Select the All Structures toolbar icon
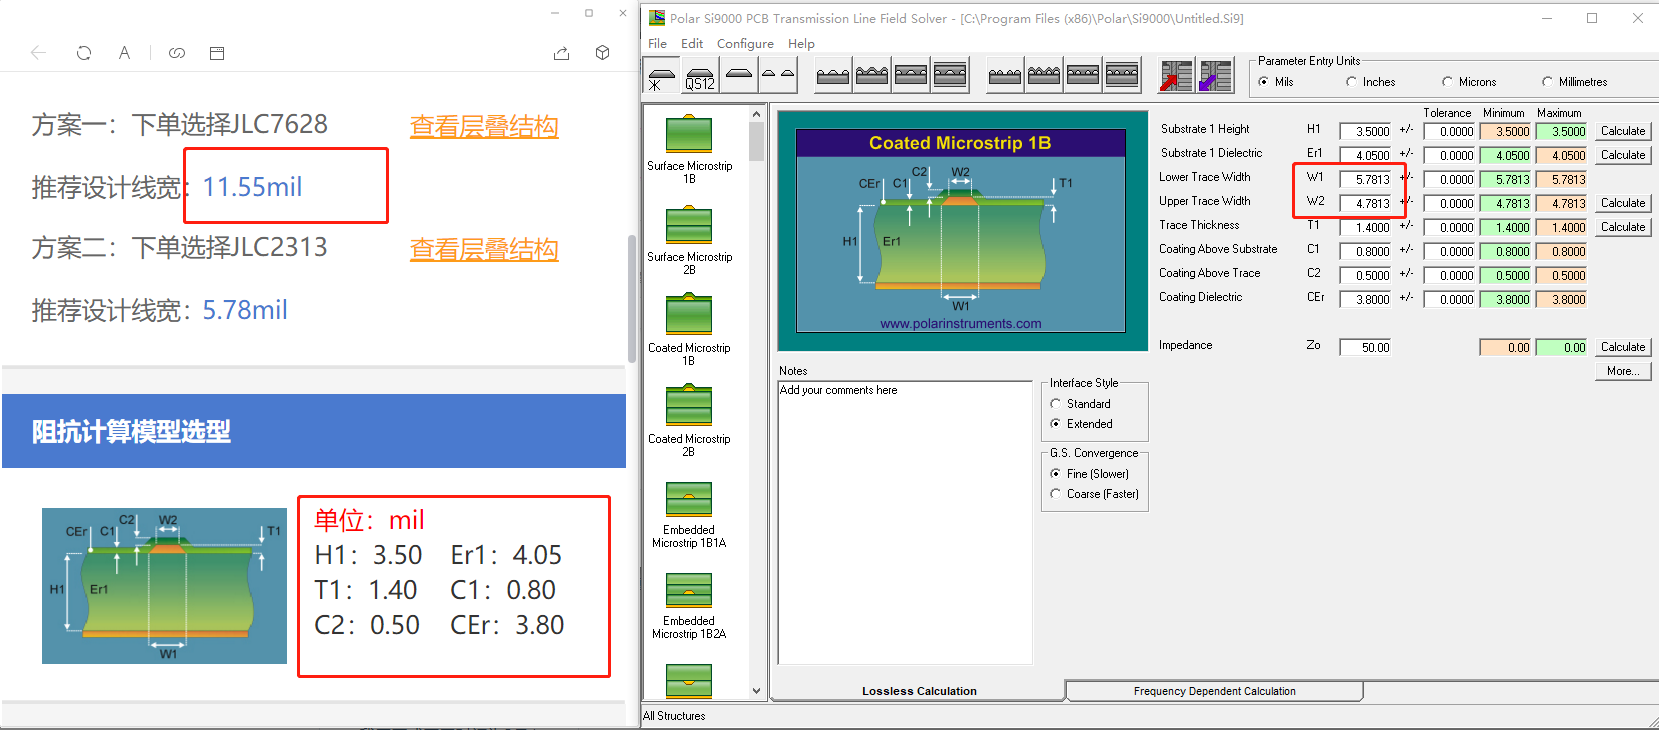This screenshot has width=1659, height=730. tap(661, 76)
